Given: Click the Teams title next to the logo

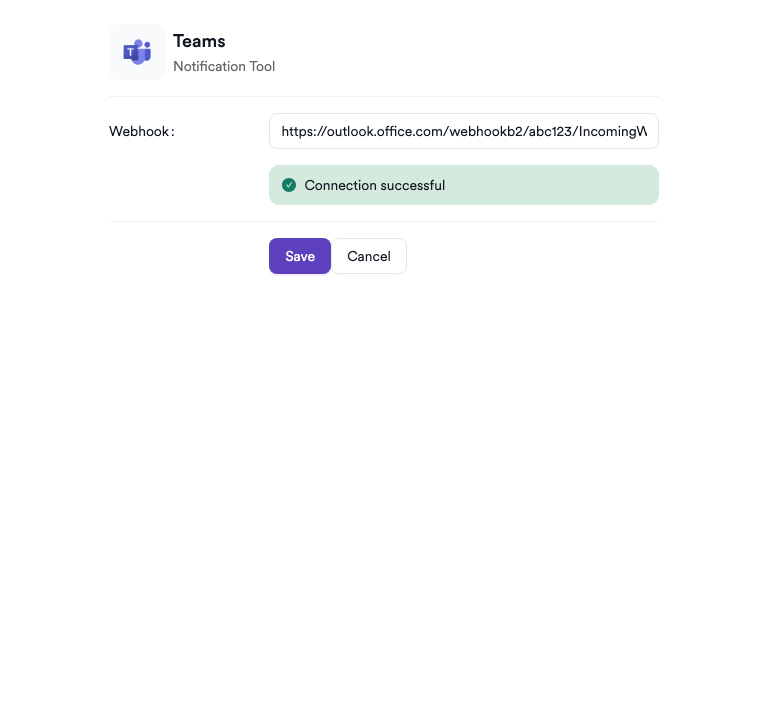Looking at the screenshot, I should [x=199, y=41].
